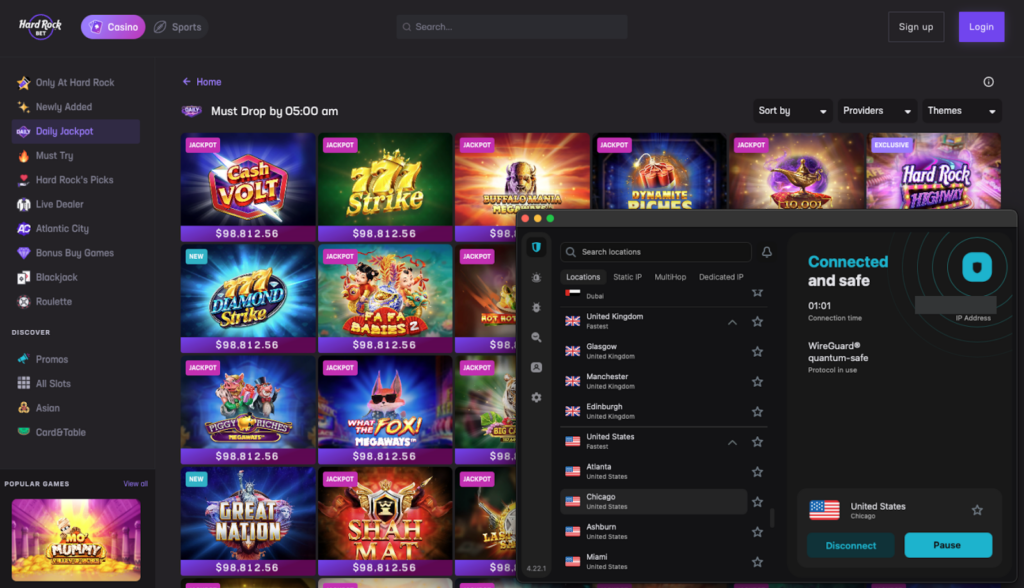1024x588 pixels.
Task: Favorite the Manchester location star
Action: click(x=758, y=382)
